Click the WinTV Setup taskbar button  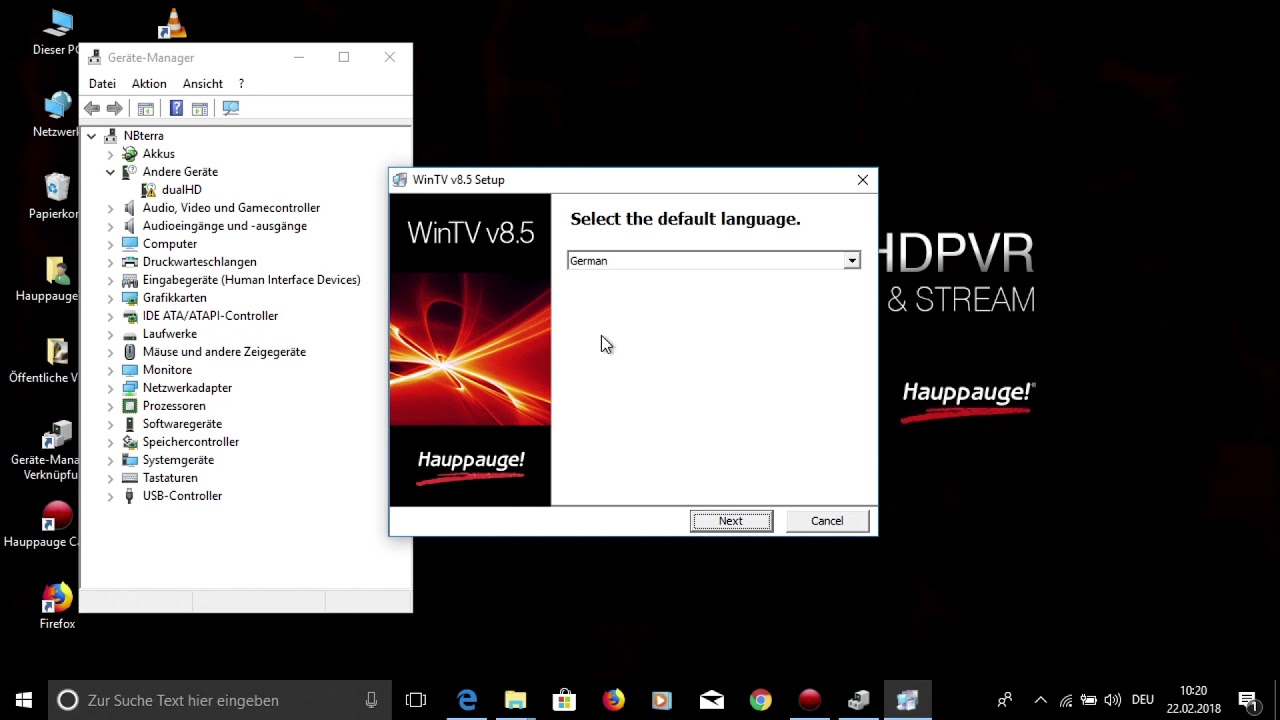tap(907, 700)
